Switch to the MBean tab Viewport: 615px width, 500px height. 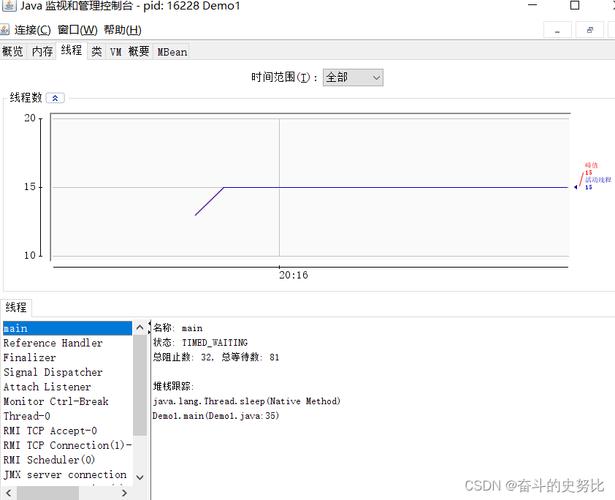coord(172,52)
